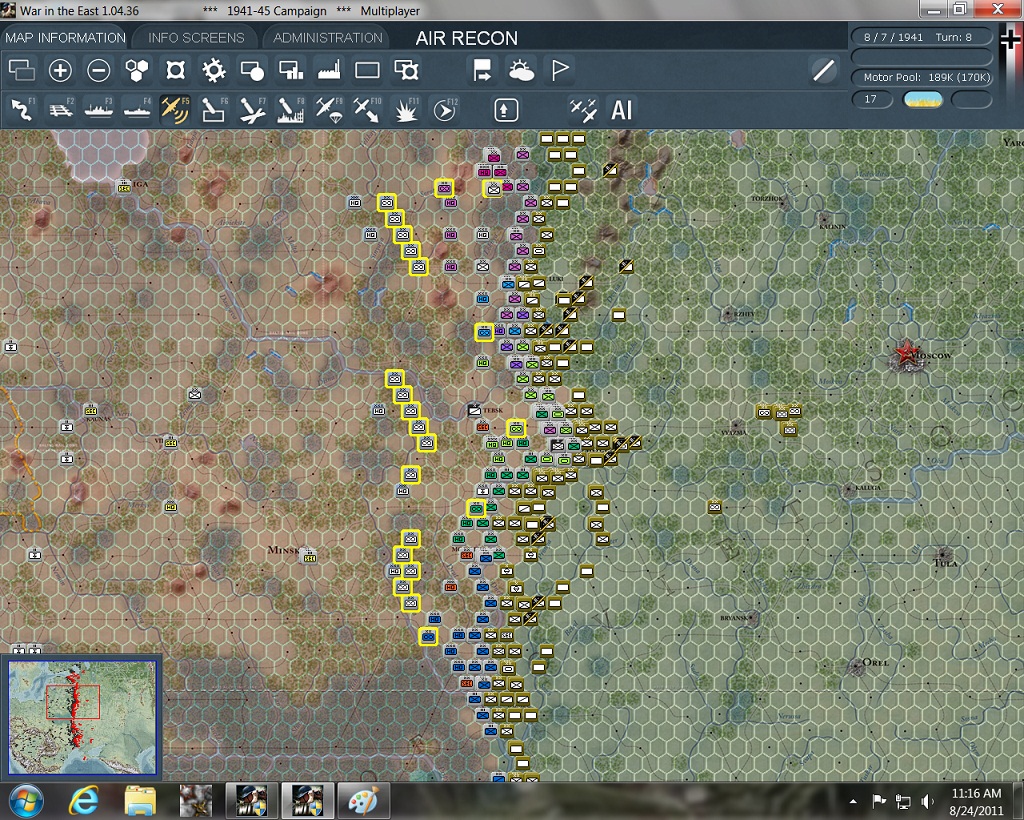Click the date and Turn 8 display
Screen dimensions: 1024x820
922,37
